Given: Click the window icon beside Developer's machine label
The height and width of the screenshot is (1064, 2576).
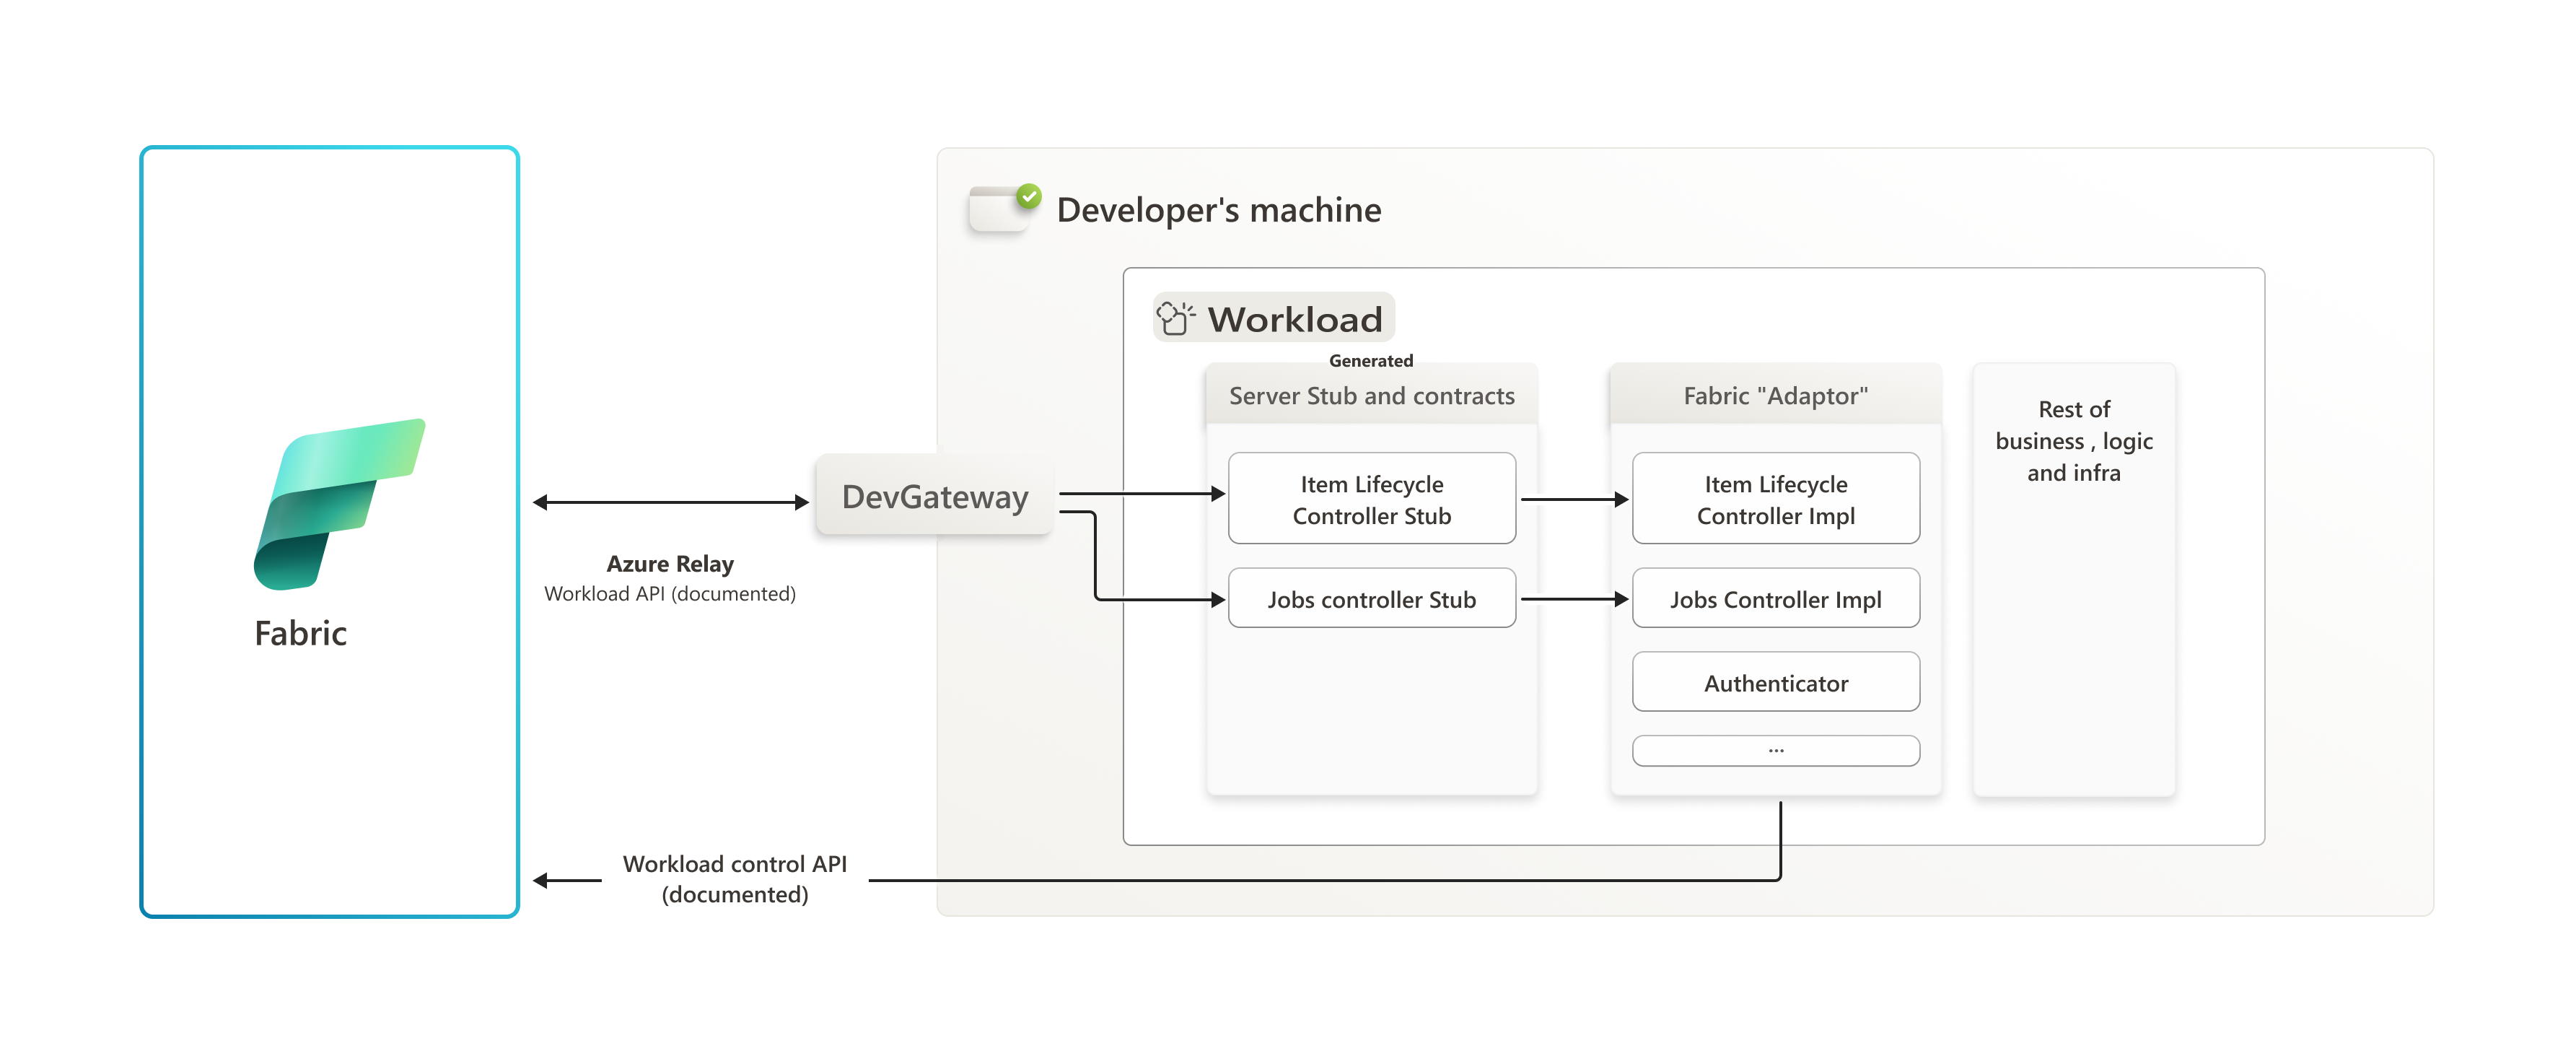Looking at the screenshot, I should pos(999,211).
